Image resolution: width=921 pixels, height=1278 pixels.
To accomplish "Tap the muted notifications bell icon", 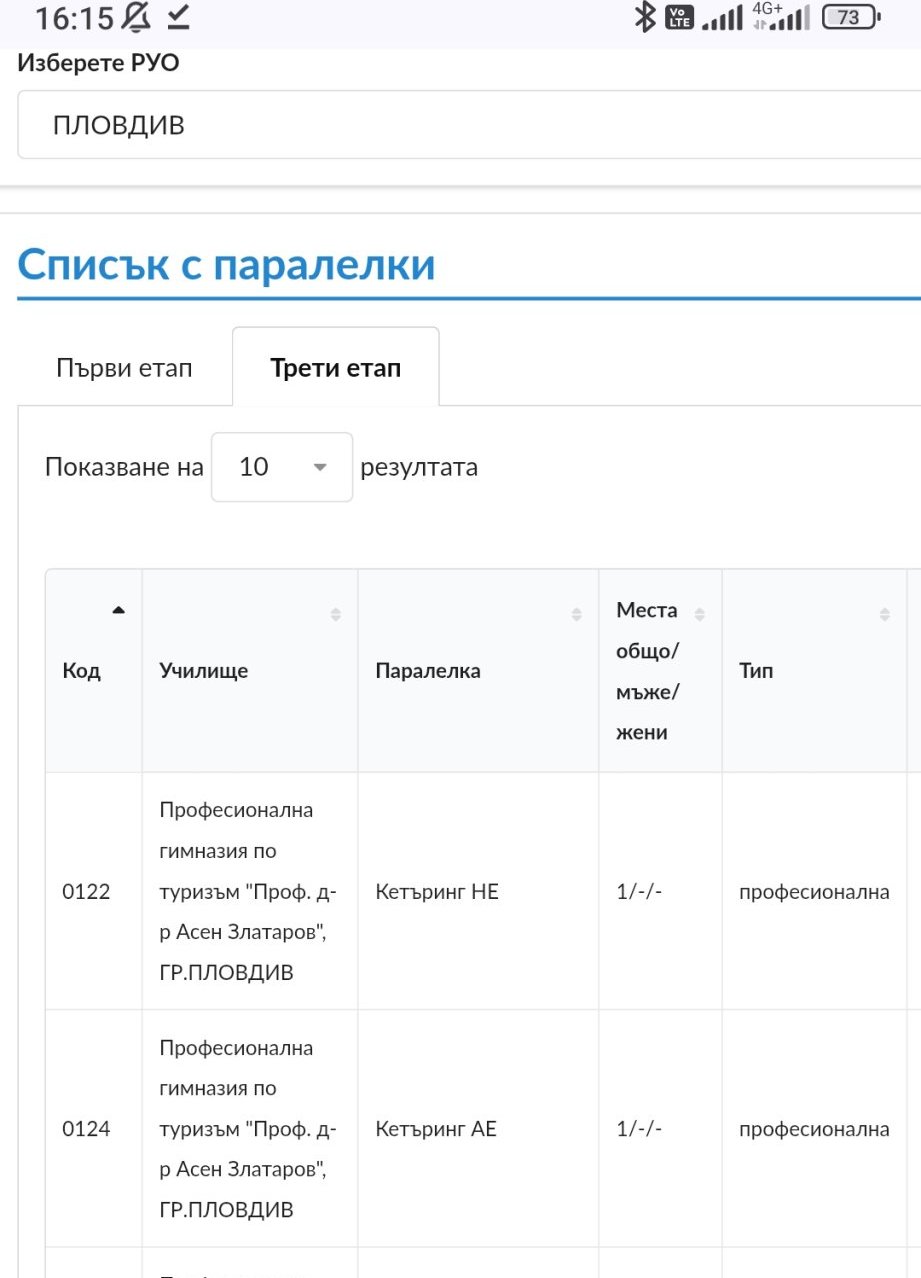I will 135,17.
